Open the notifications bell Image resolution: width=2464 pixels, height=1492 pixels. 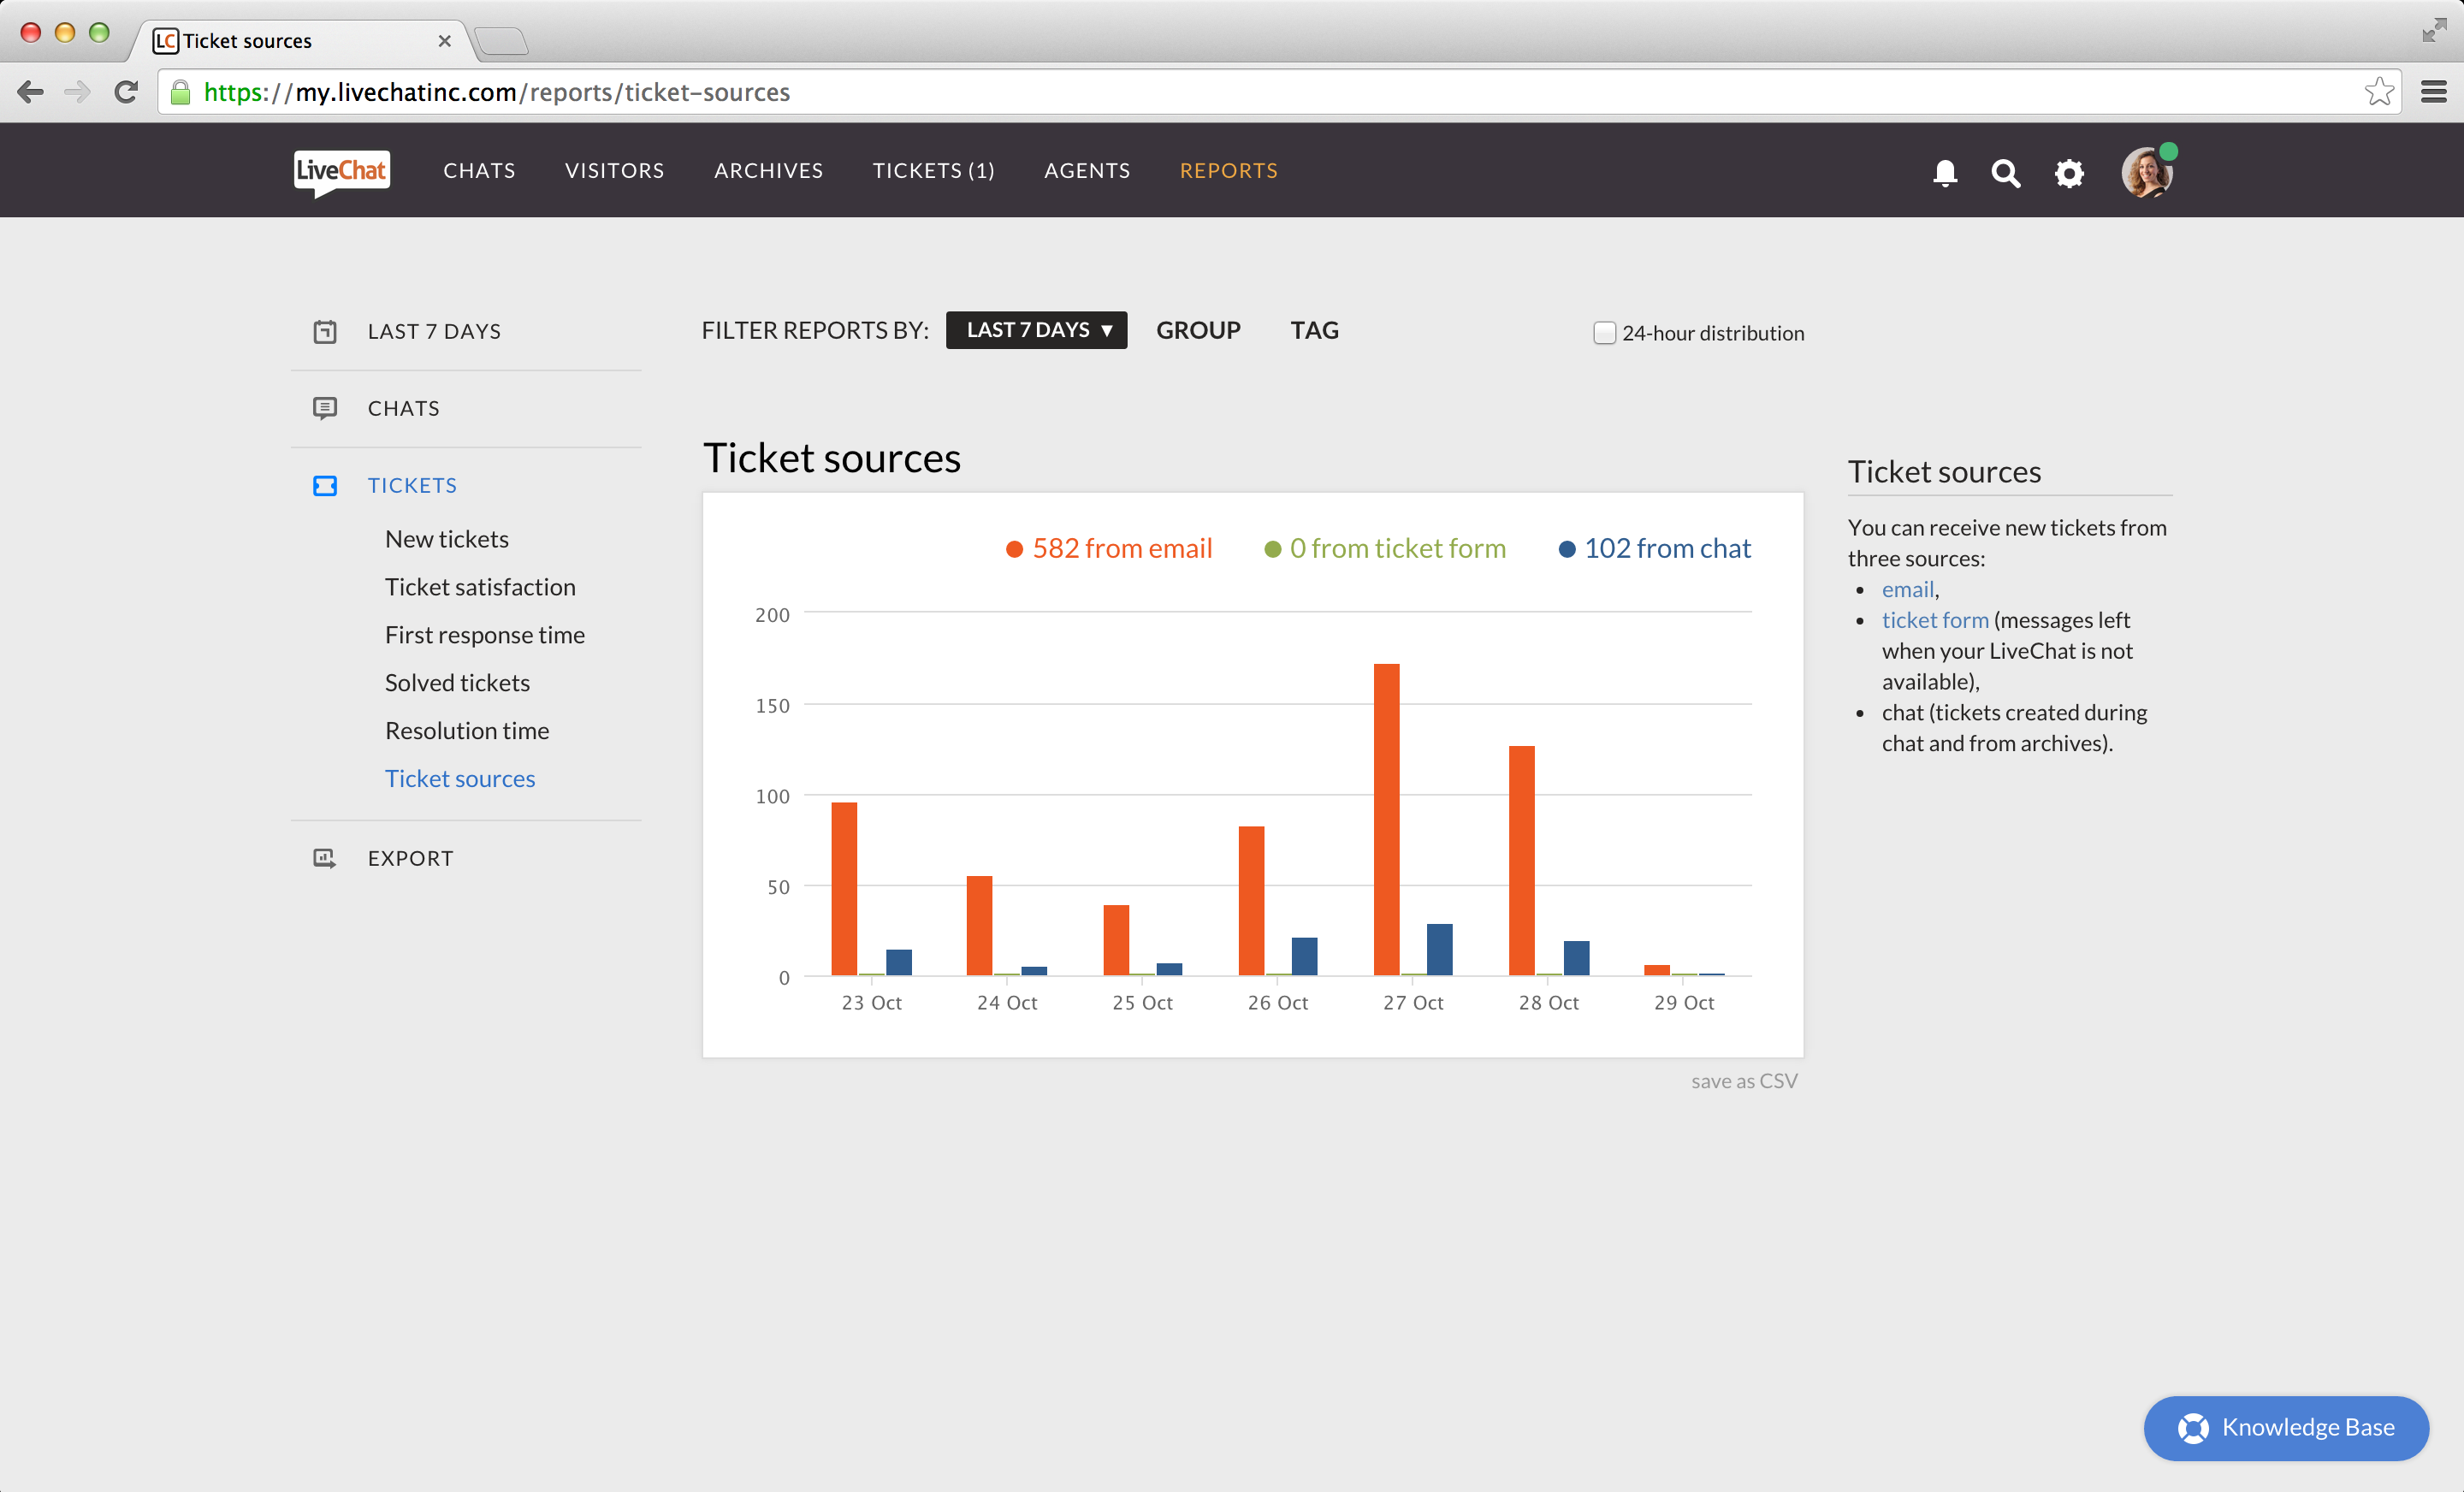(1944, 172)
